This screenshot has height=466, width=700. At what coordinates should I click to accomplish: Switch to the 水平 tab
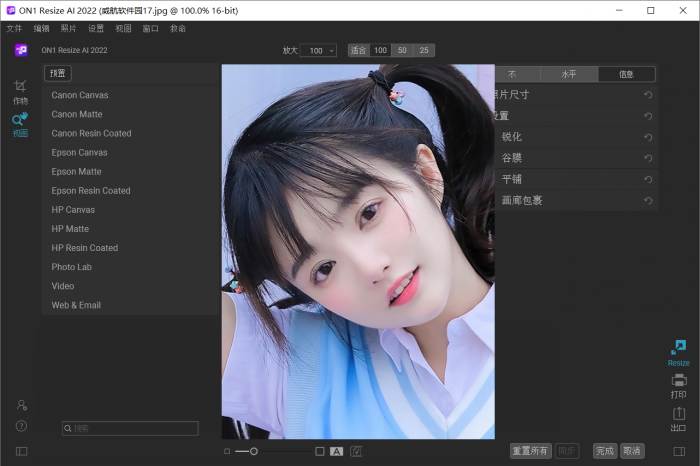click(x=569, y=74)
